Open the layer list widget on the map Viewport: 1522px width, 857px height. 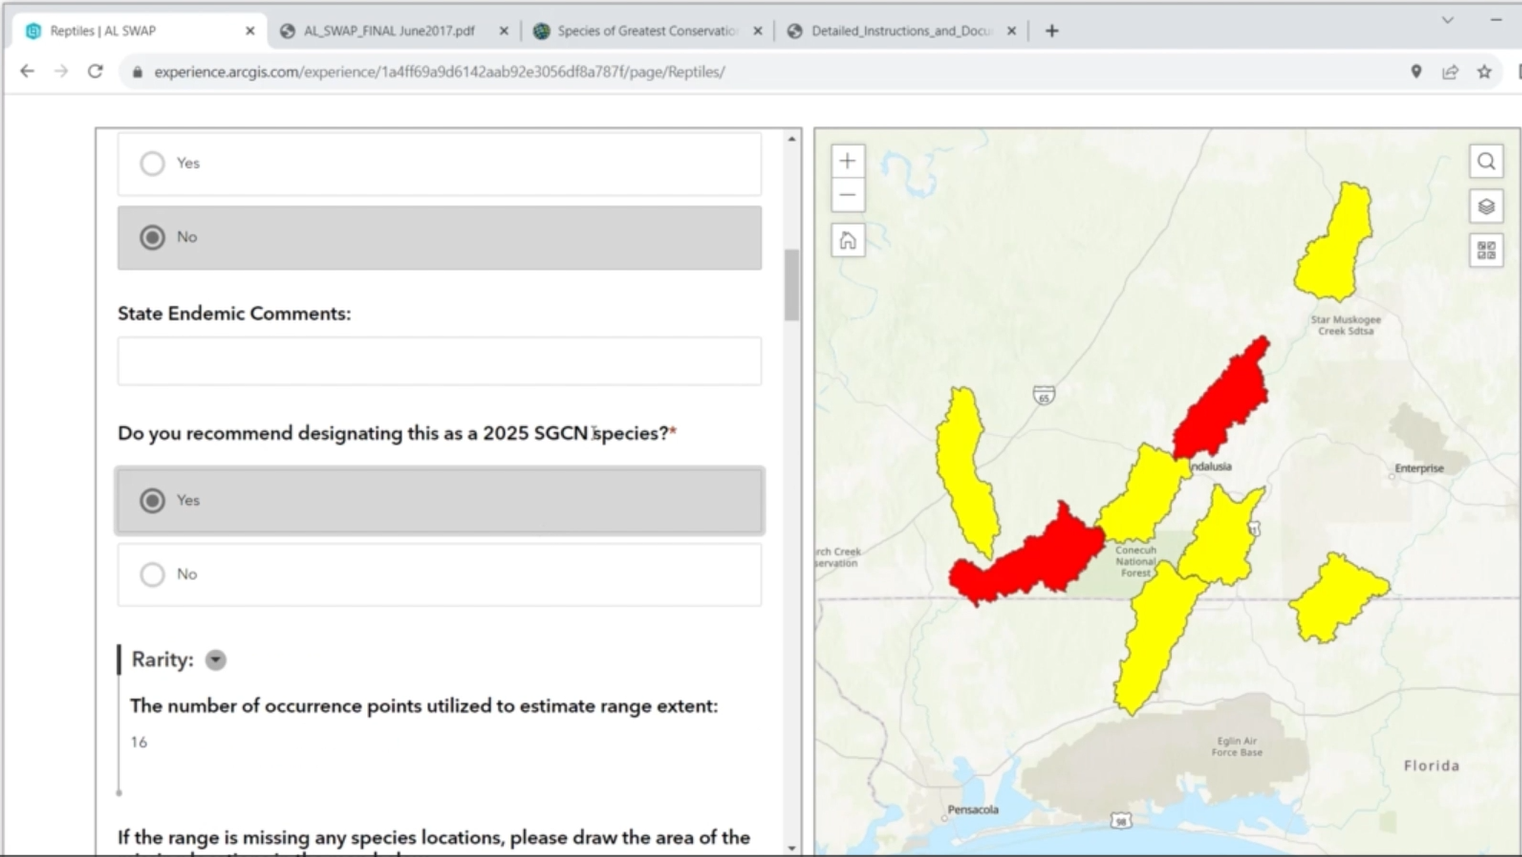pos(1486,206)
